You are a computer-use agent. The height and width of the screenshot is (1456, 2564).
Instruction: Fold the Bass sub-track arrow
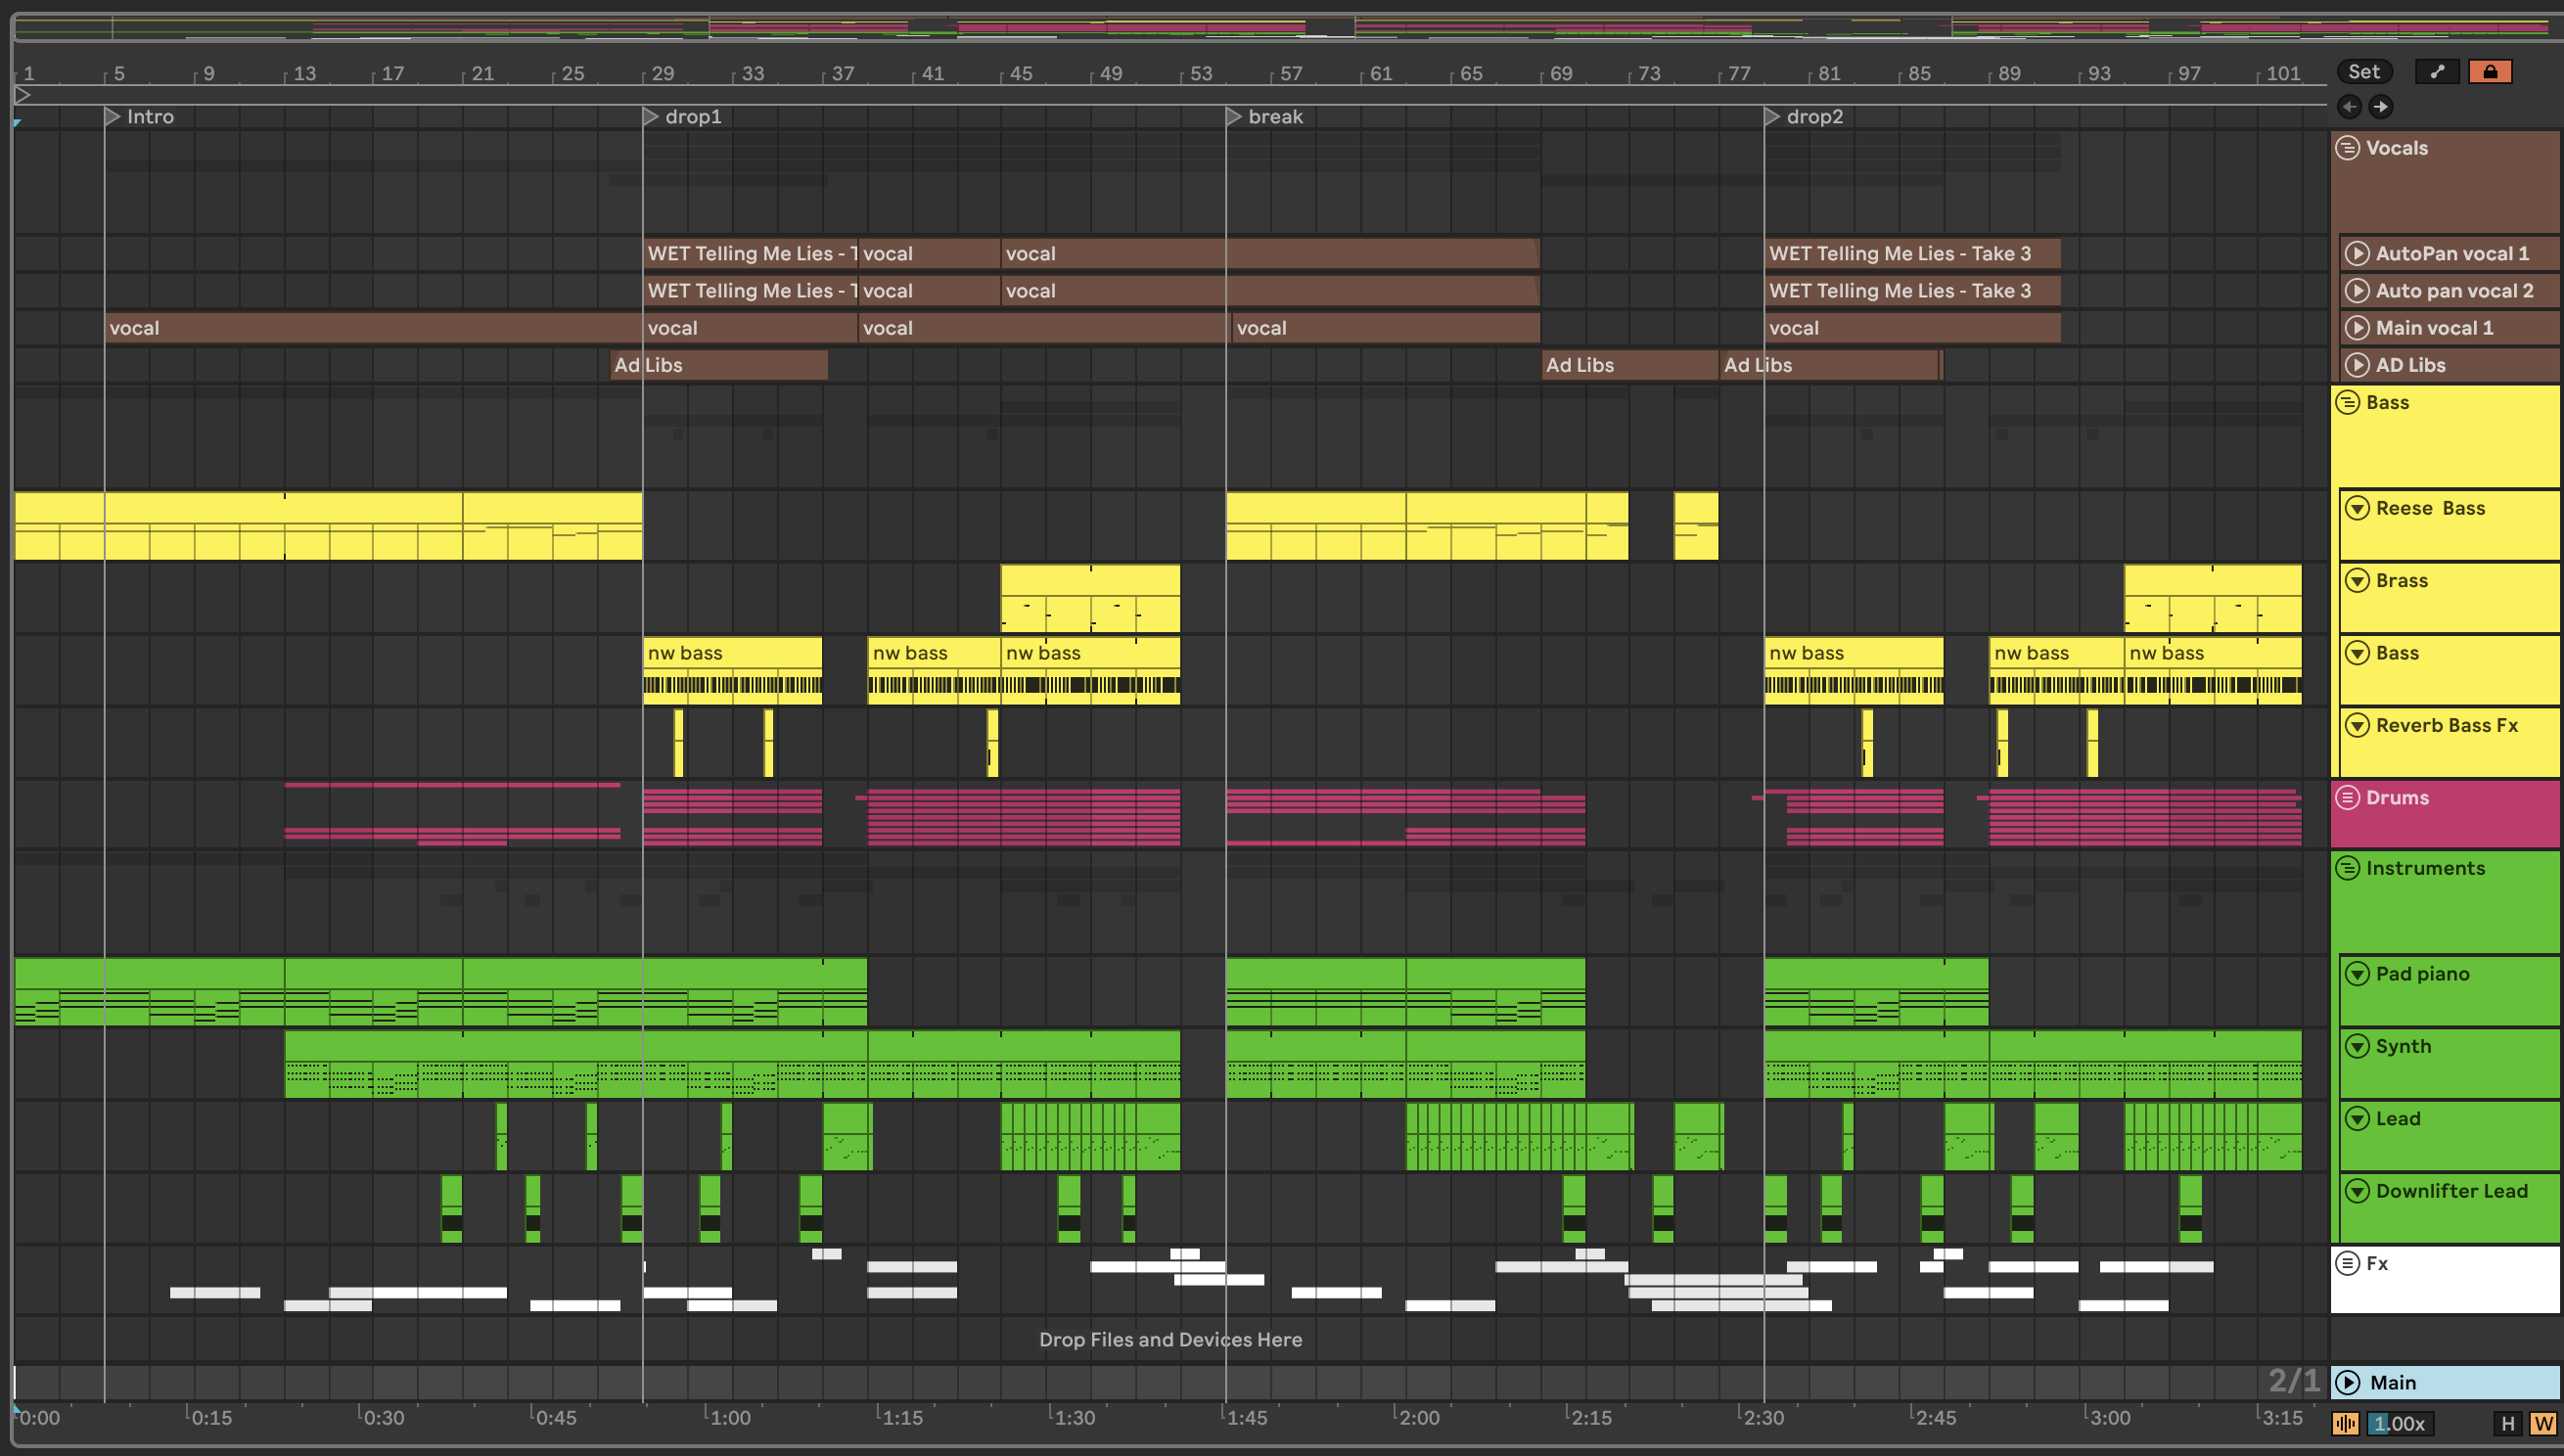(x=2358, y=653)
